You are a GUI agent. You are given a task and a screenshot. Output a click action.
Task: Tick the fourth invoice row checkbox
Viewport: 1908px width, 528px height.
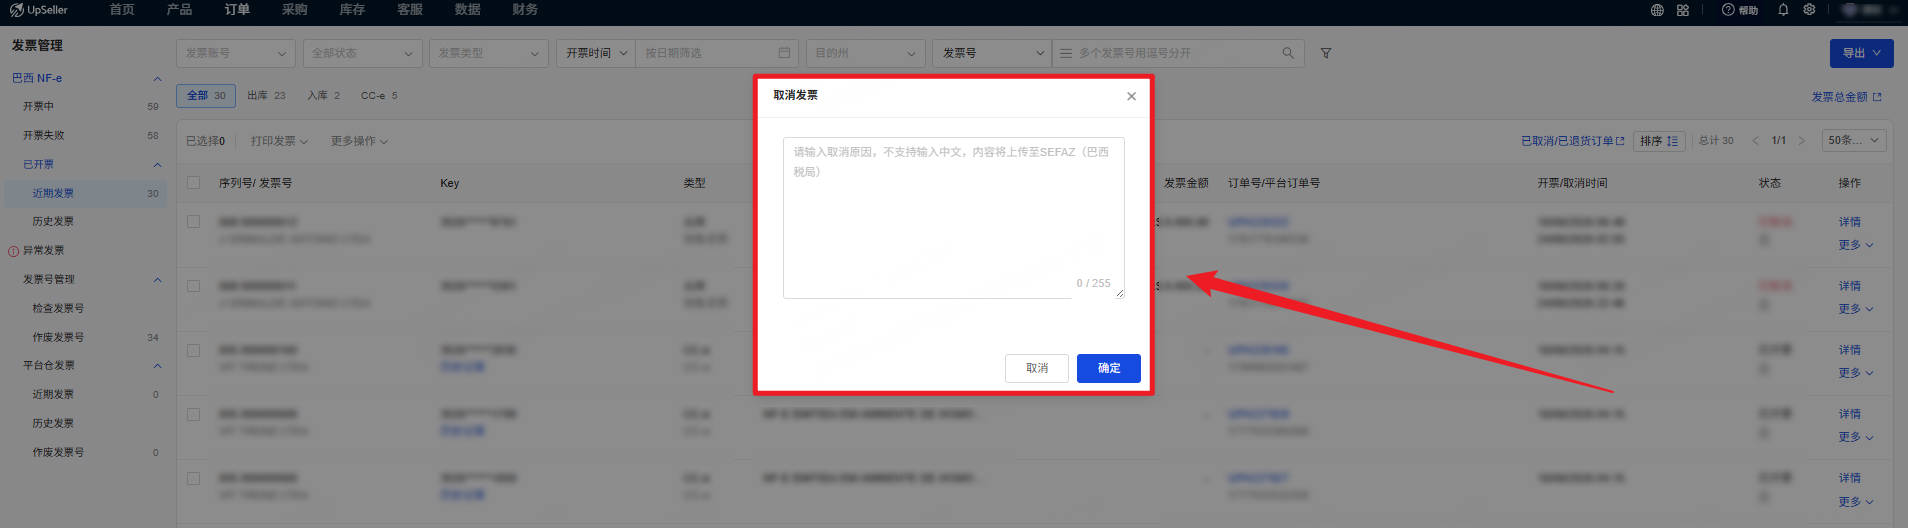[x=194, y=415]
